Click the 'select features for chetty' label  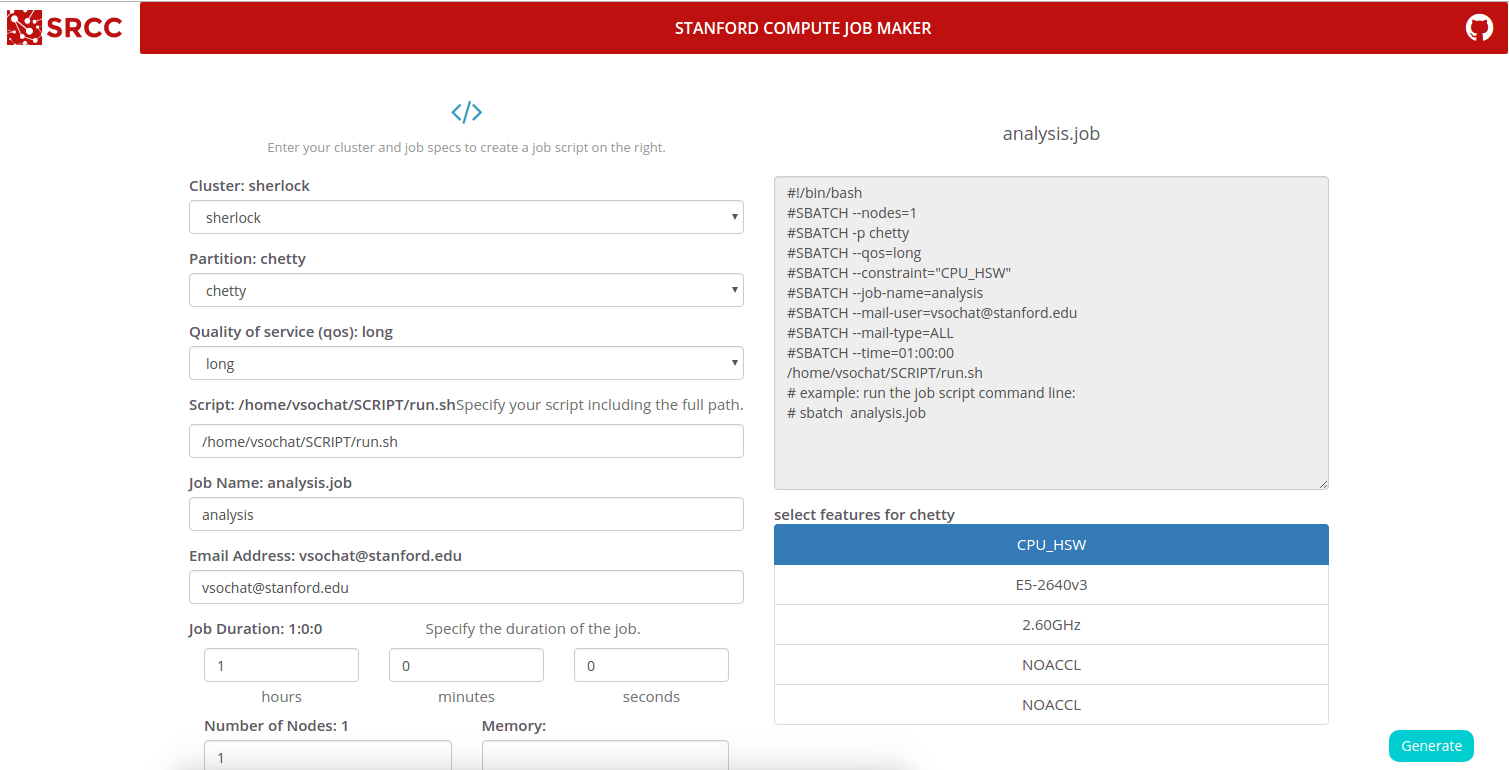(x=864, y=515)
